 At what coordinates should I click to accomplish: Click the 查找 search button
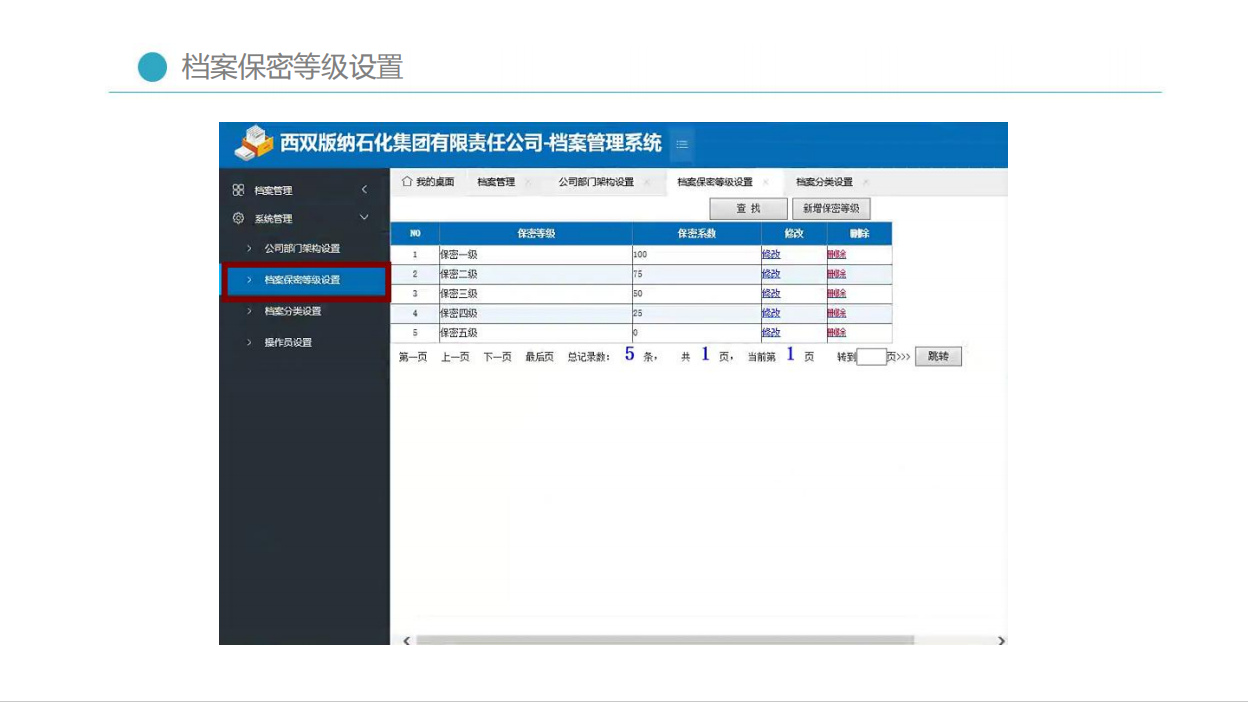[x=748, y=208]
